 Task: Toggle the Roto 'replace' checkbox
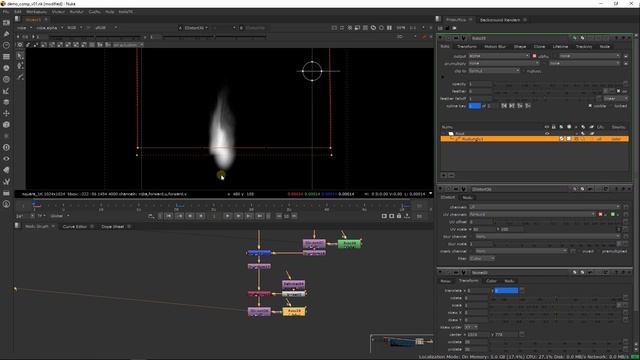coord(524,71)
